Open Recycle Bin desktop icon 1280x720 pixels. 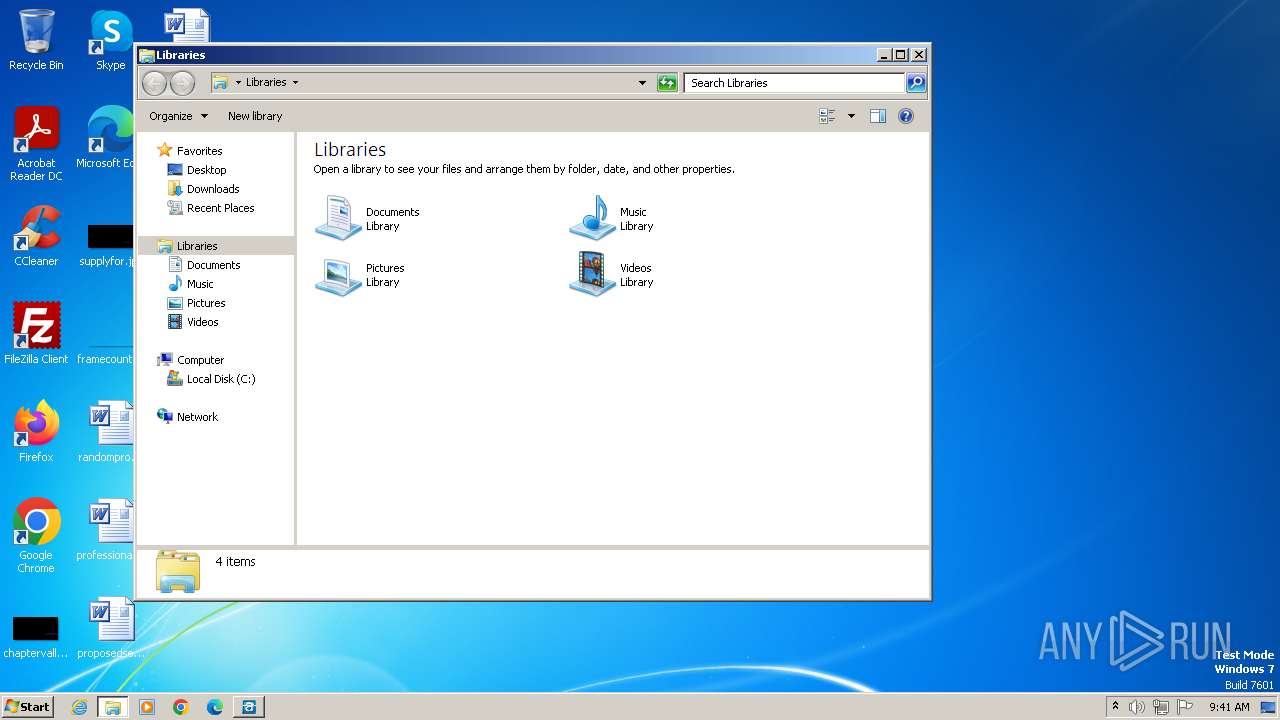click(36, 40)
